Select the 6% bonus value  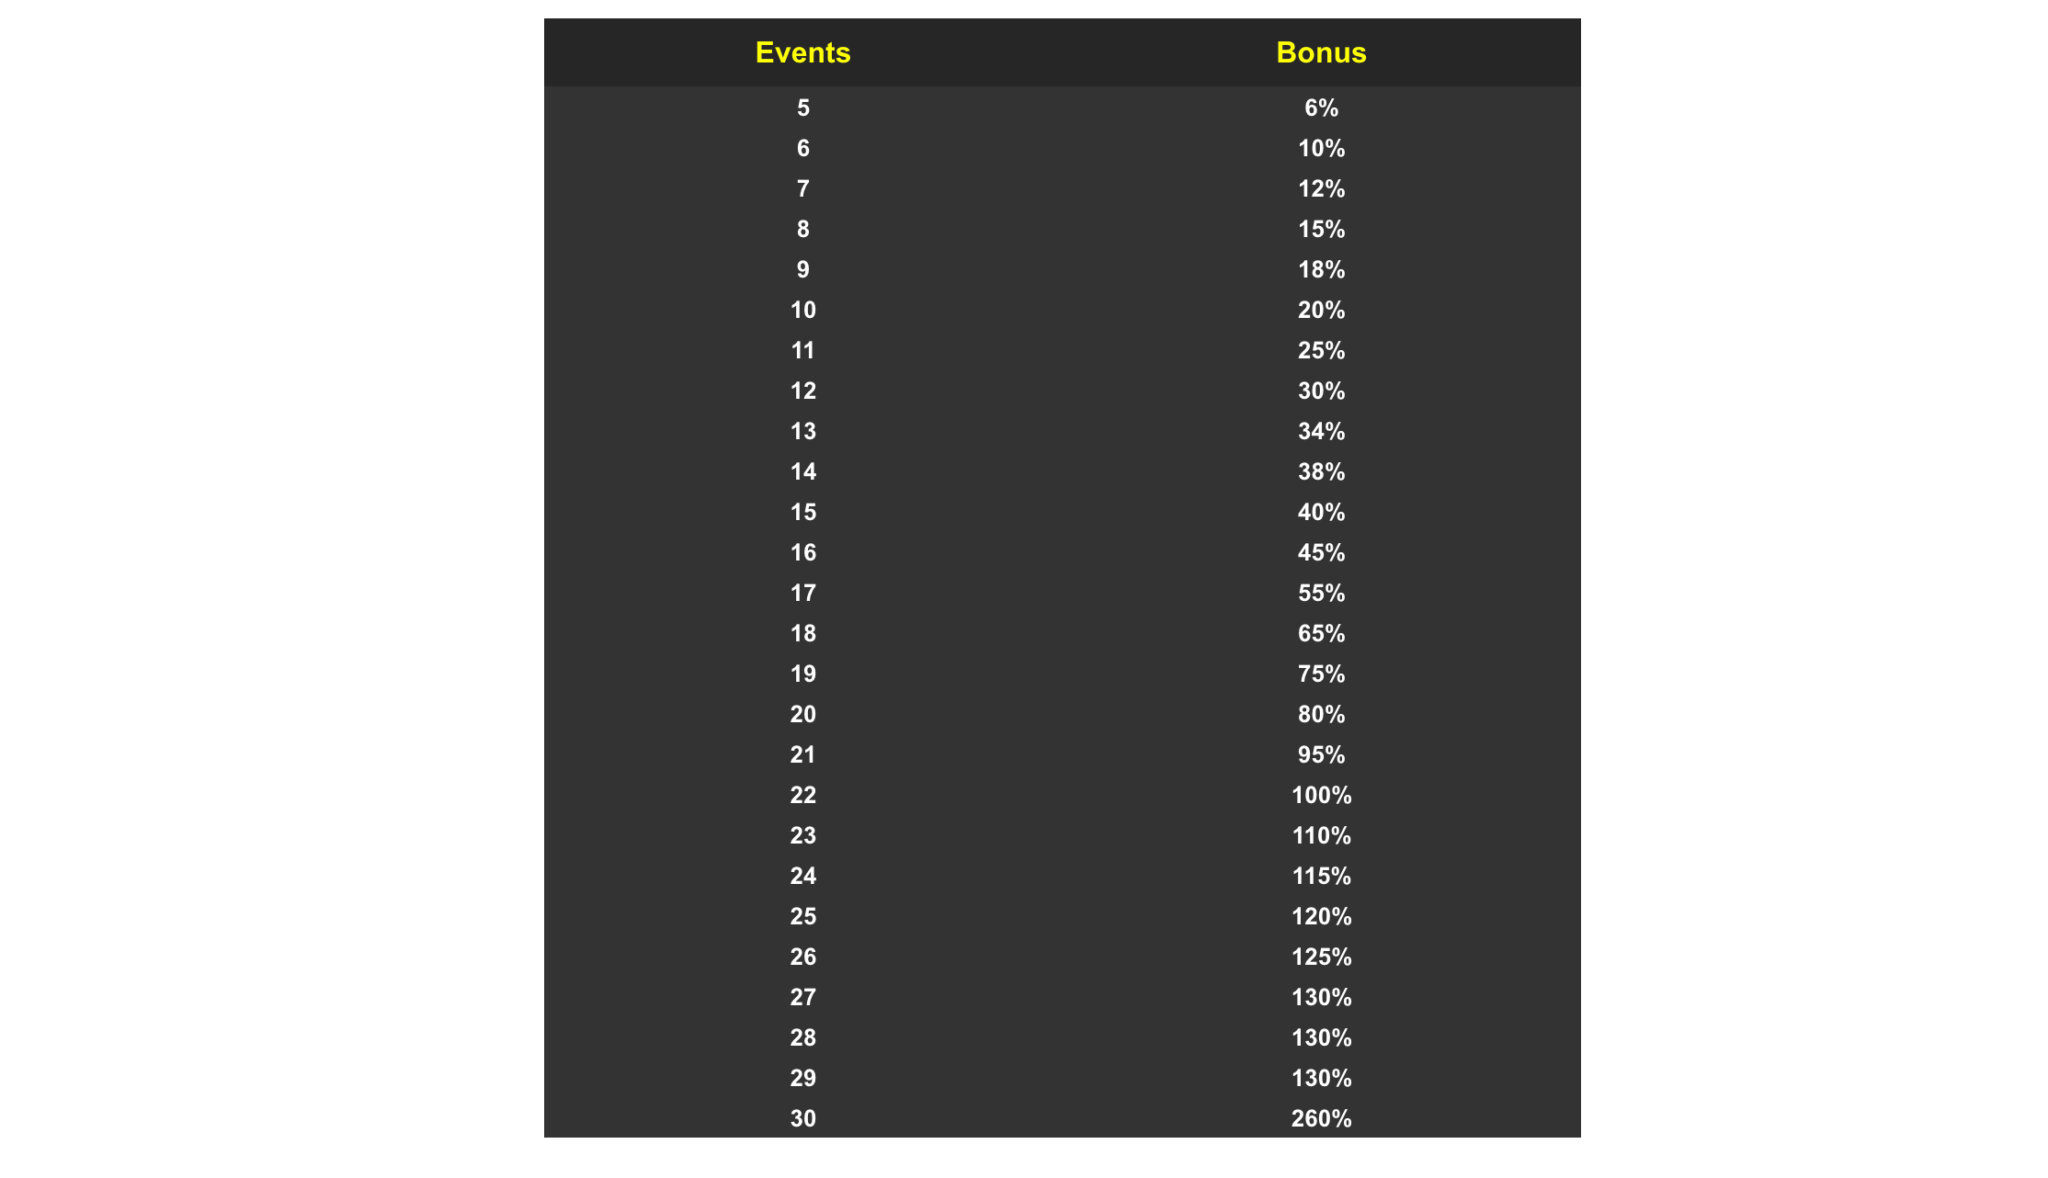coord(1320,108)
